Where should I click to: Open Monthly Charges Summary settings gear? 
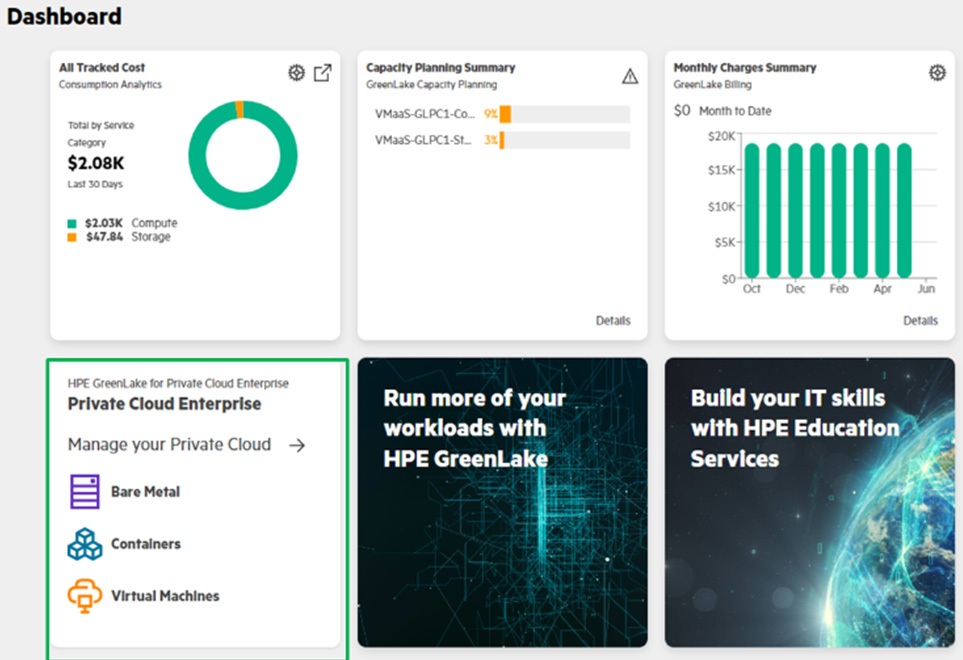(937, 72)
